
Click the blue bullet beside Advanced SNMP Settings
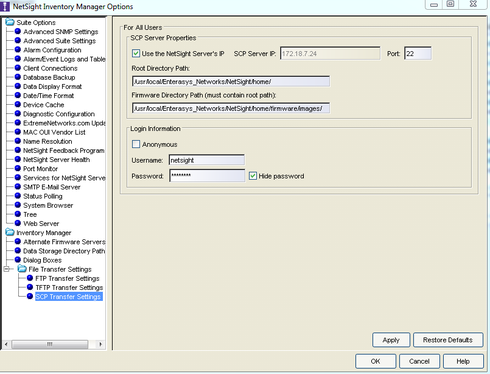click(18, 31)
